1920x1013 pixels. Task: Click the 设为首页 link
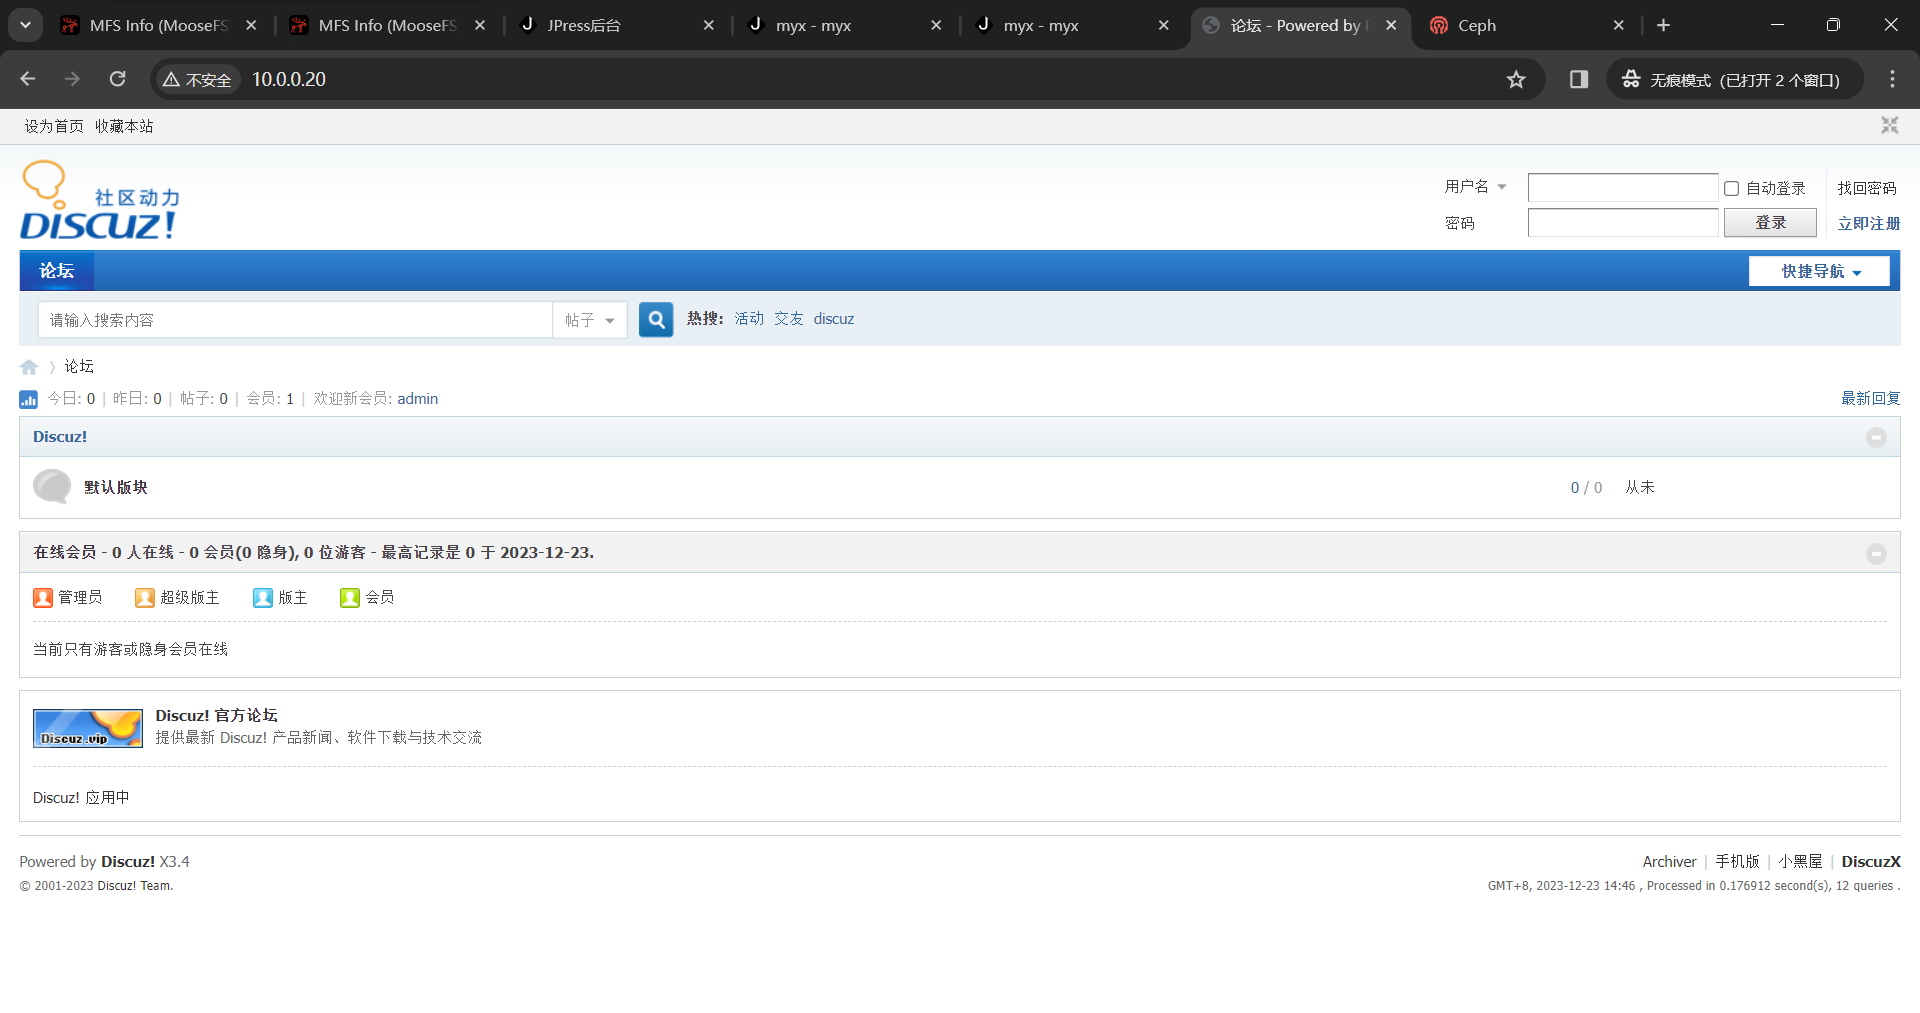click(54, 126)
